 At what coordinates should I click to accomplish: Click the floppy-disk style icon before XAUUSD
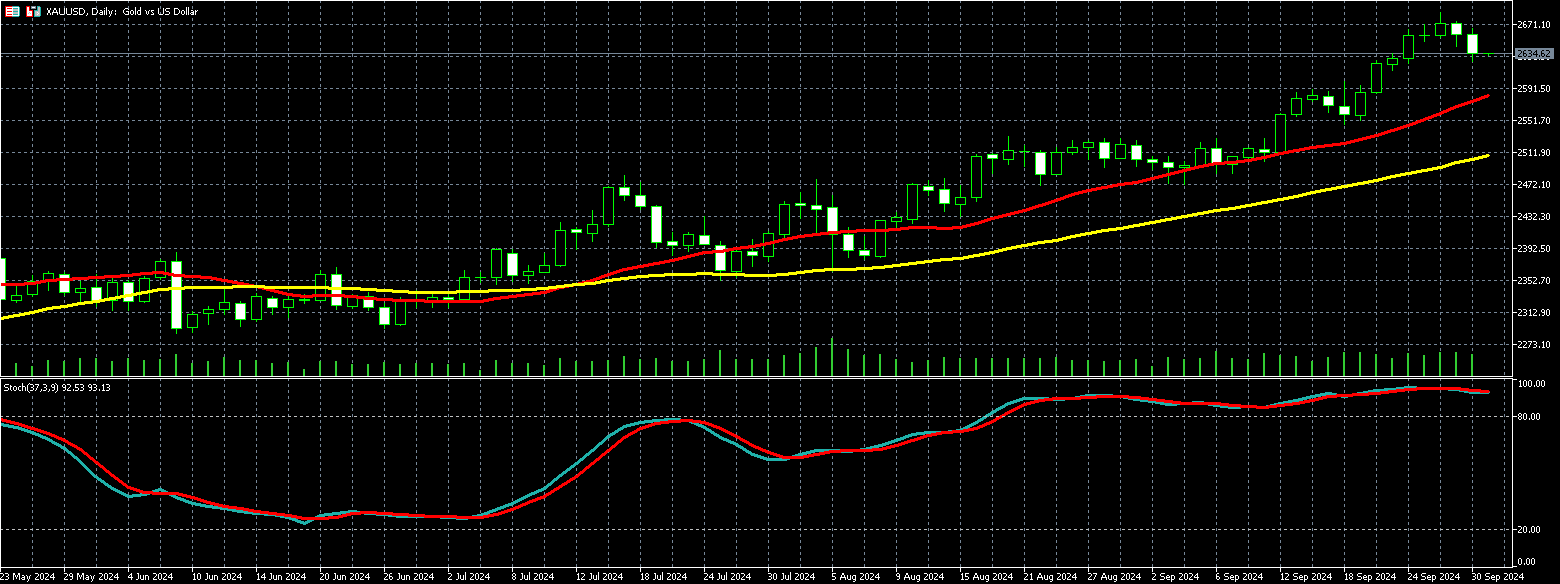tap(32, 10)
